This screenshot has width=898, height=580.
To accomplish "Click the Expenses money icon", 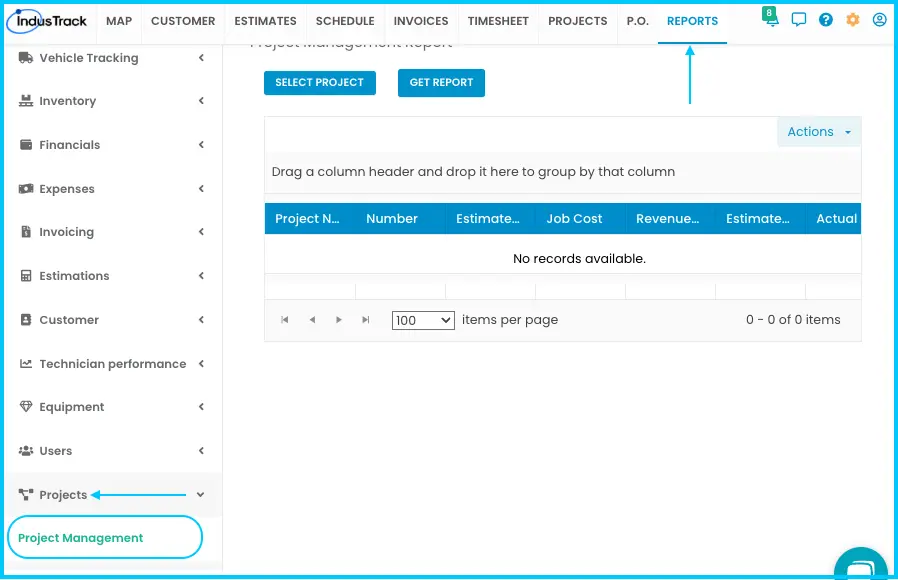I will (x=26, y=189).
